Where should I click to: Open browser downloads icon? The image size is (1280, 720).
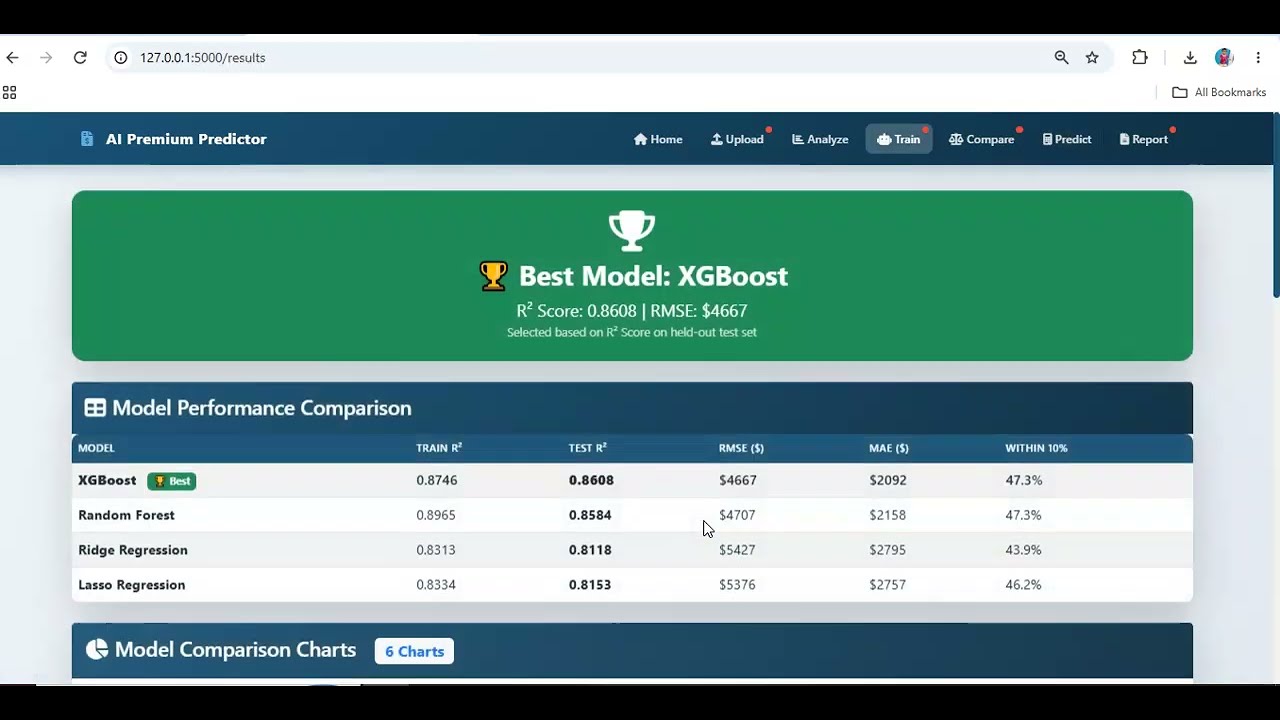click(1190, 58)
